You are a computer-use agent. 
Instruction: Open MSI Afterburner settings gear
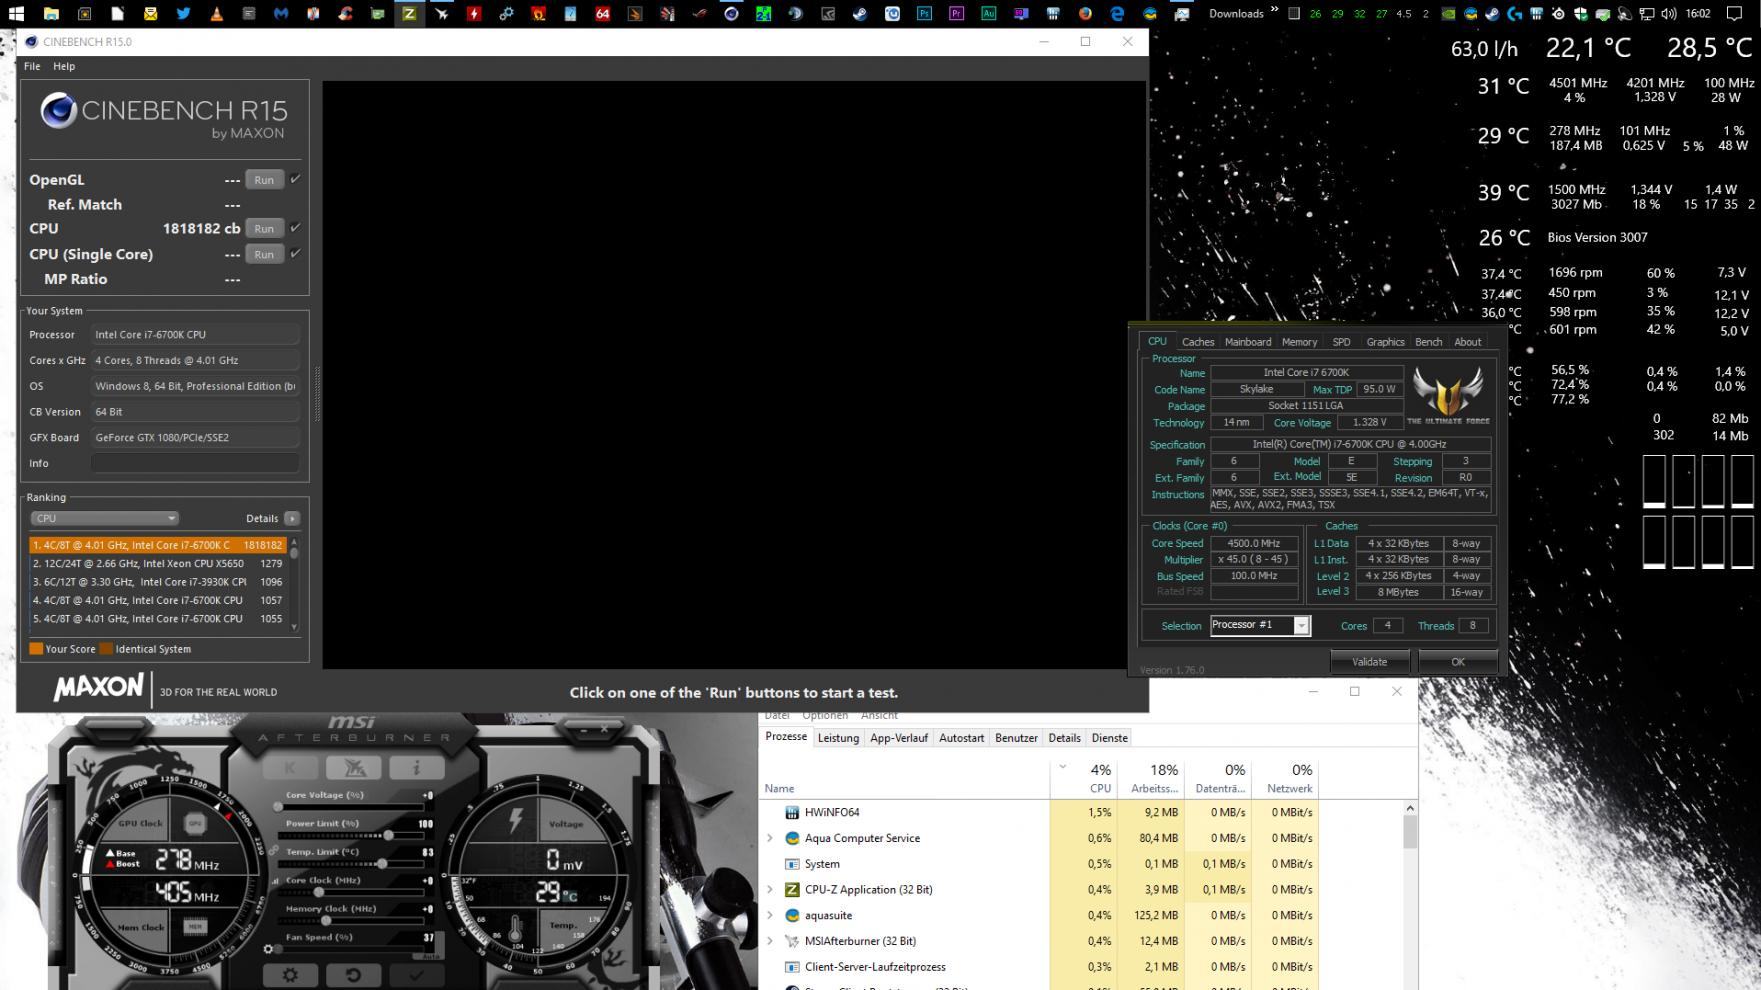pos(290,975)
